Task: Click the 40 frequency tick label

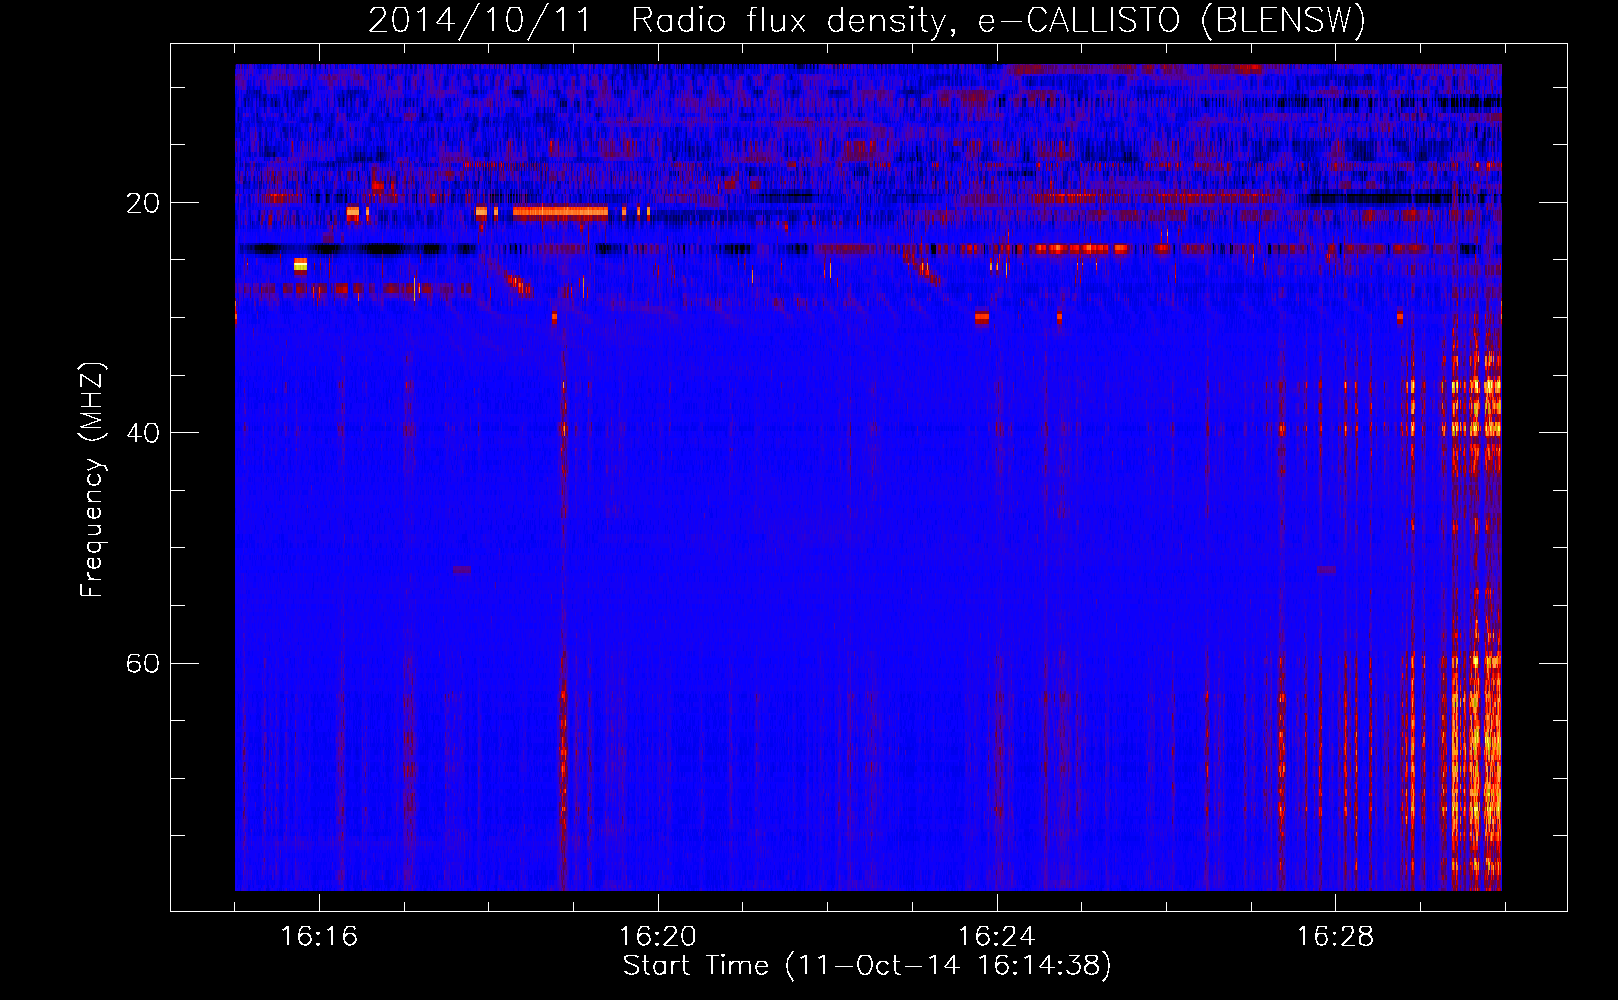Action: pos(143,433)
